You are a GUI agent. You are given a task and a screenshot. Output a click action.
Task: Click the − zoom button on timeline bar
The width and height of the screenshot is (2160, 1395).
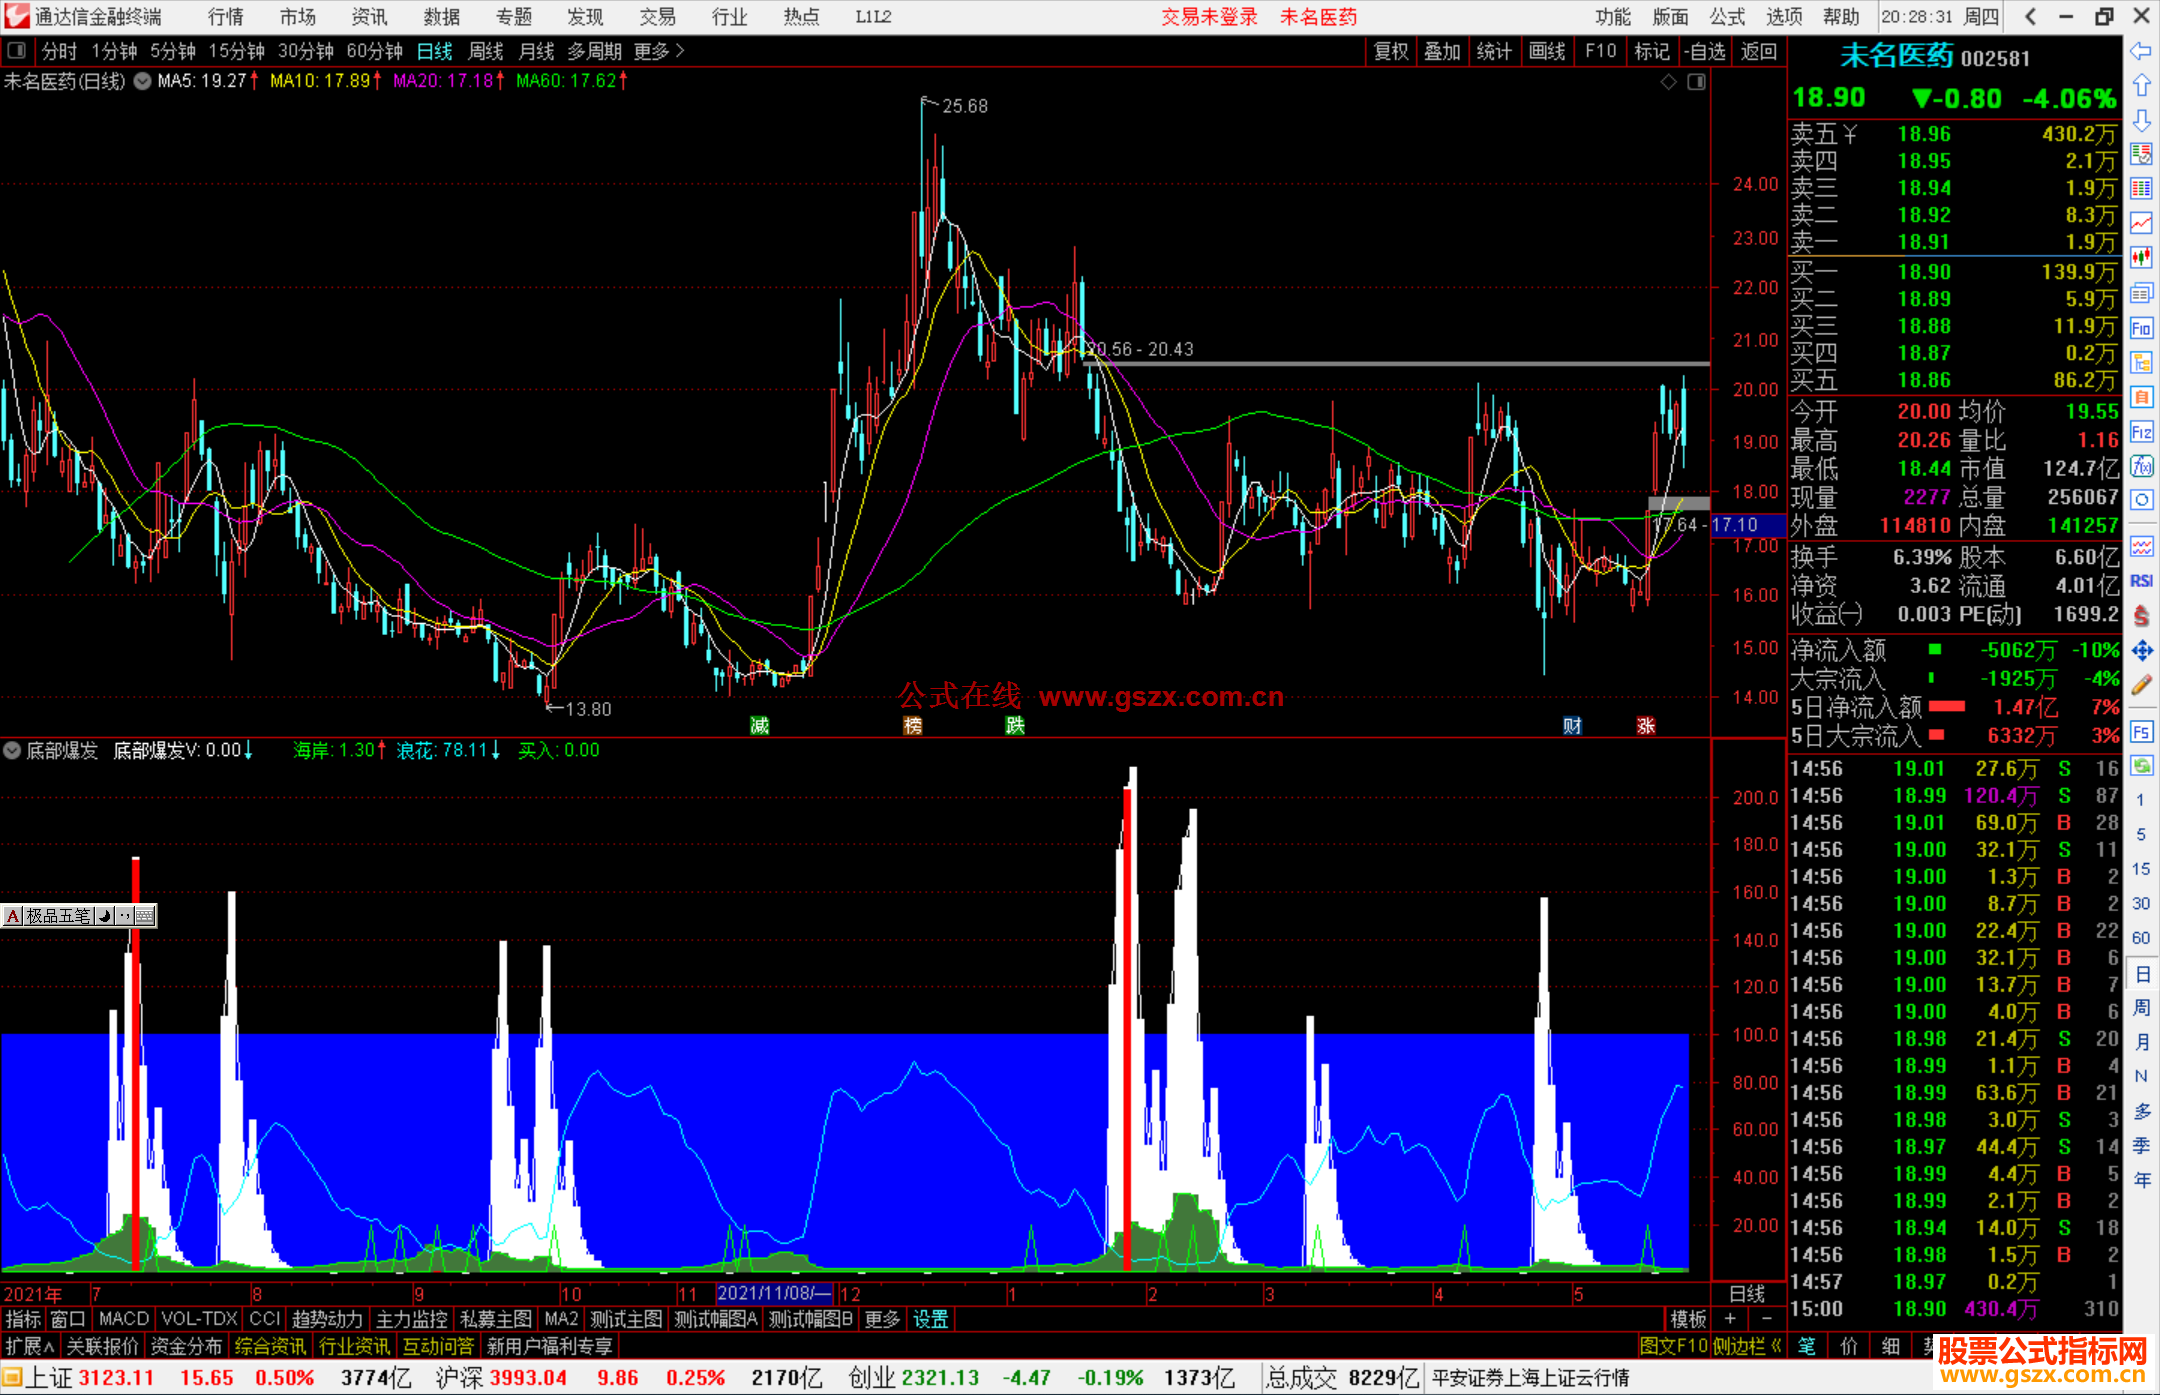coord(1767,1319)
